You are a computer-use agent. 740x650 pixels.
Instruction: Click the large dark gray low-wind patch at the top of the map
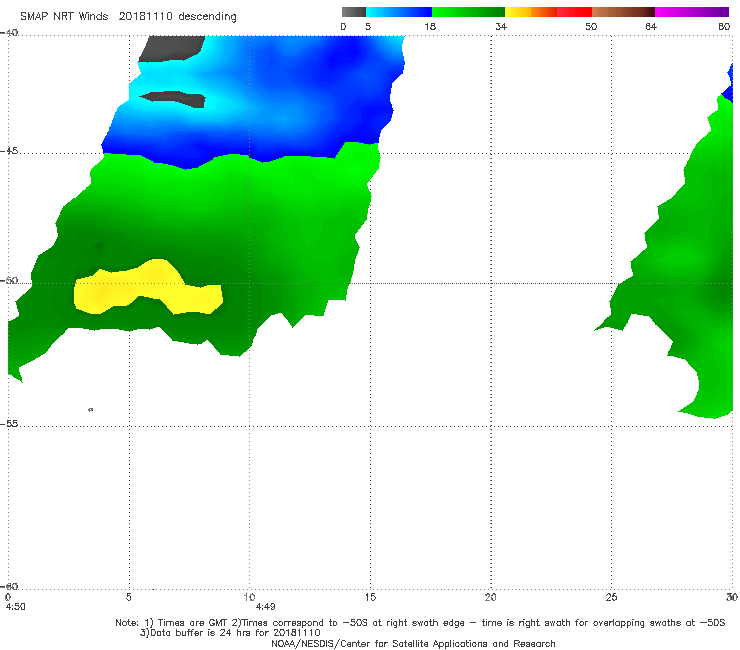pyautogui.click(x=172, y=48)
